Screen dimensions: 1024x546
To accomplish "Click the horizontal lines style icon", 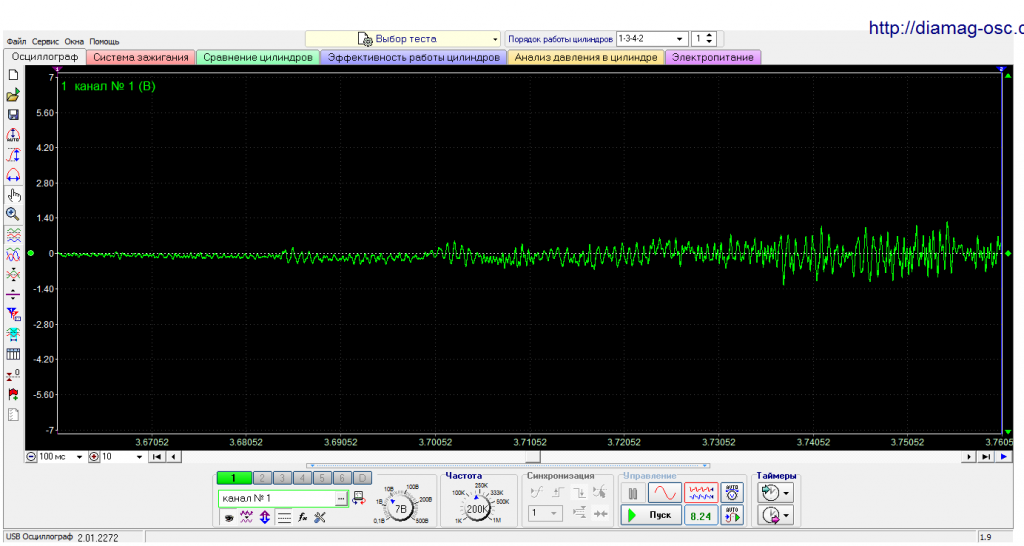I will pyautogui.click(x=284, y=517).
